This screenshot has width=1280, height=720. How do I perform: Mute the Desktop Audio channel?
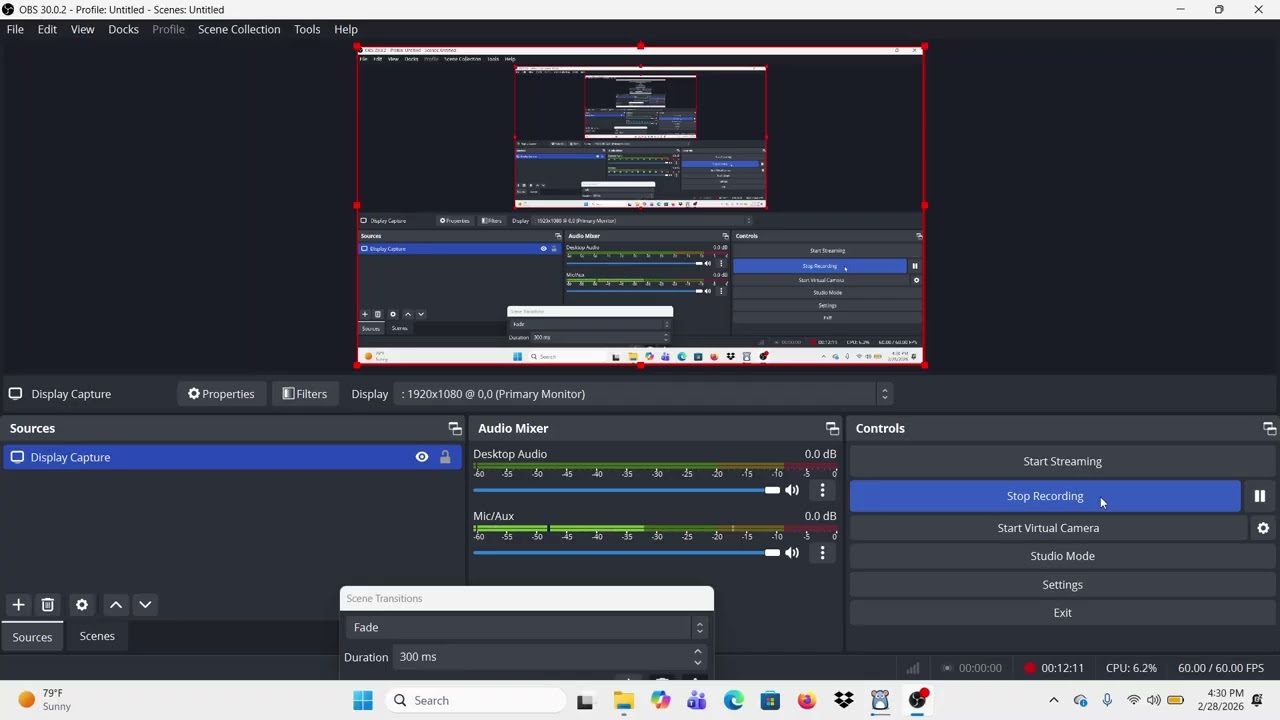pos(792,490)
